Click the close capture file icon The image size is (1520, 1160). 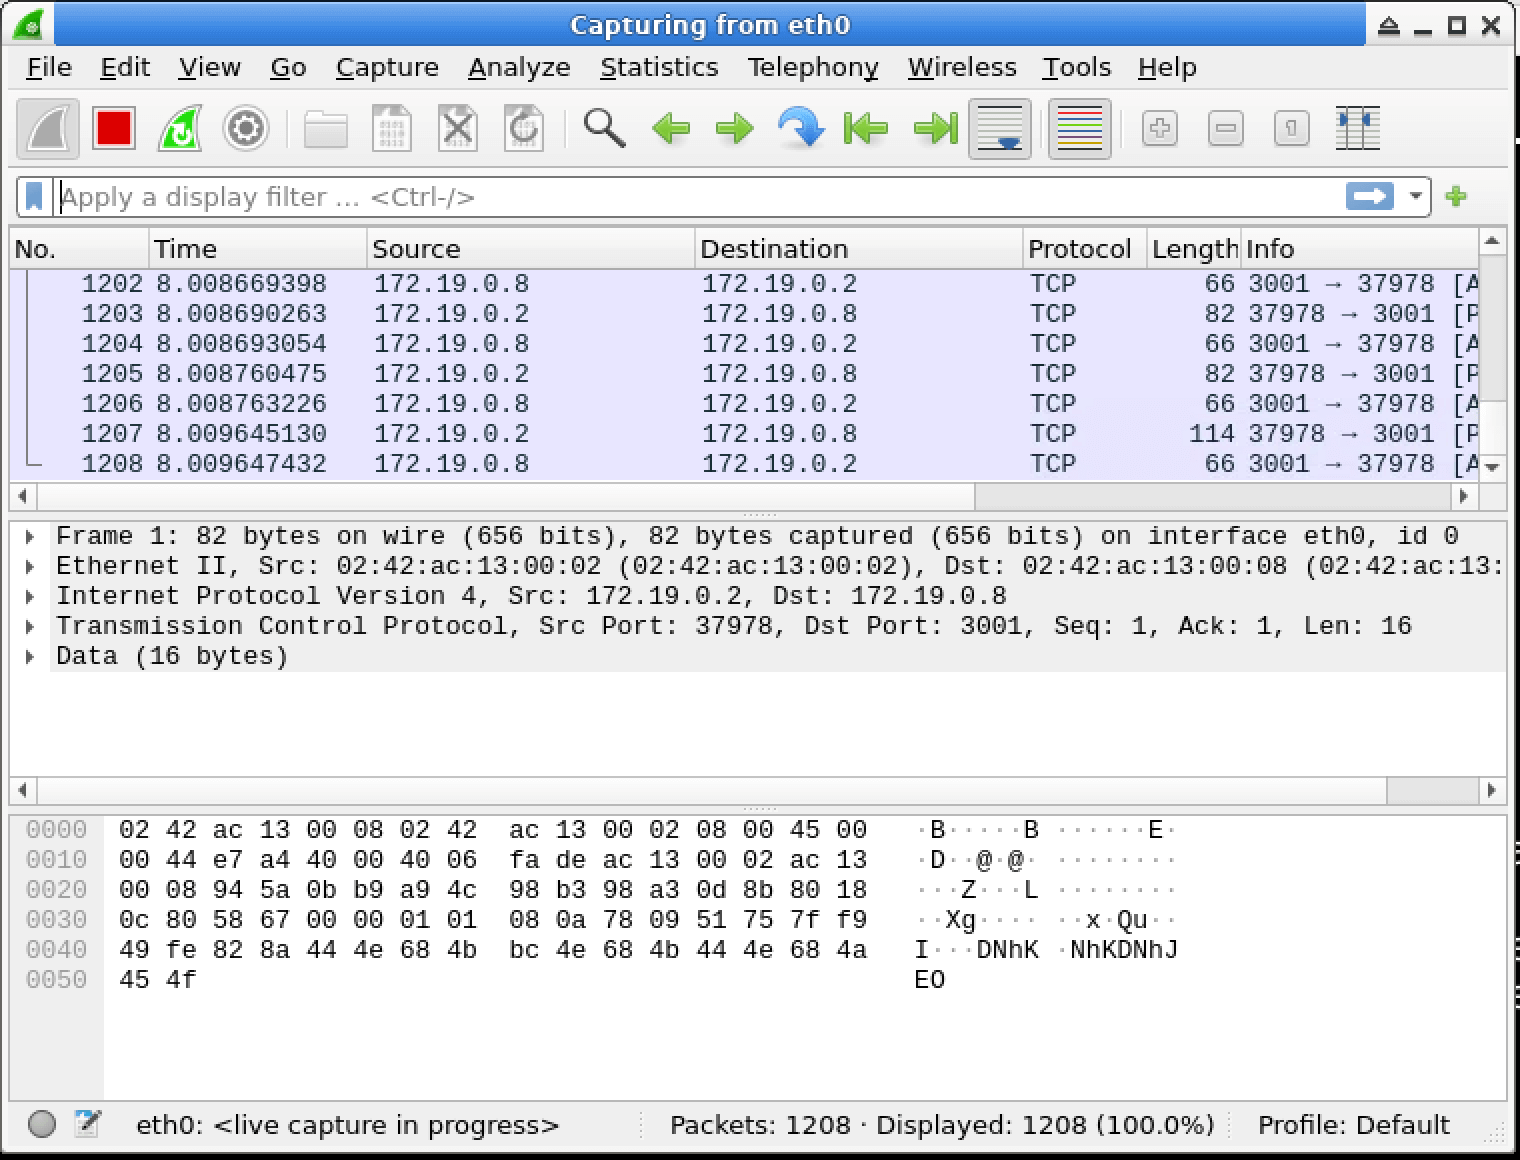(x=458, y=129)
